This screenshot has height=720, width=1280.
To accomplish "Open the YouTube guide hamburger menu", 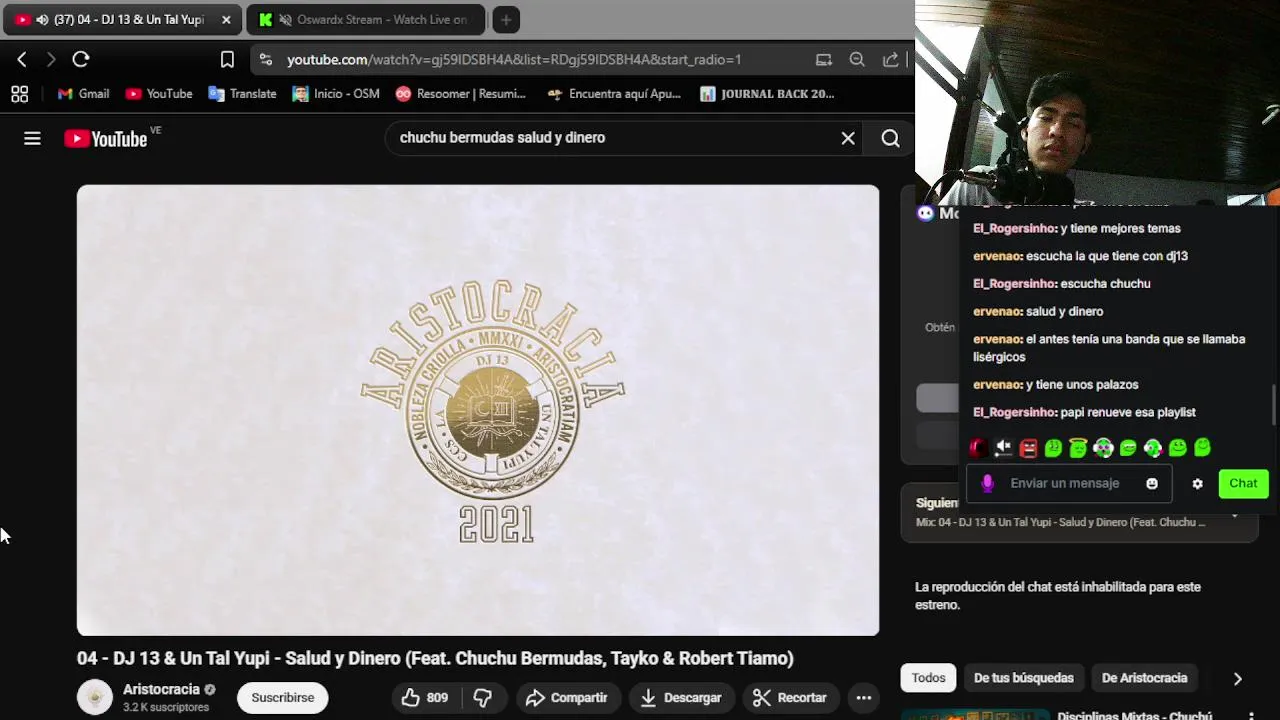I will [32, 139].
